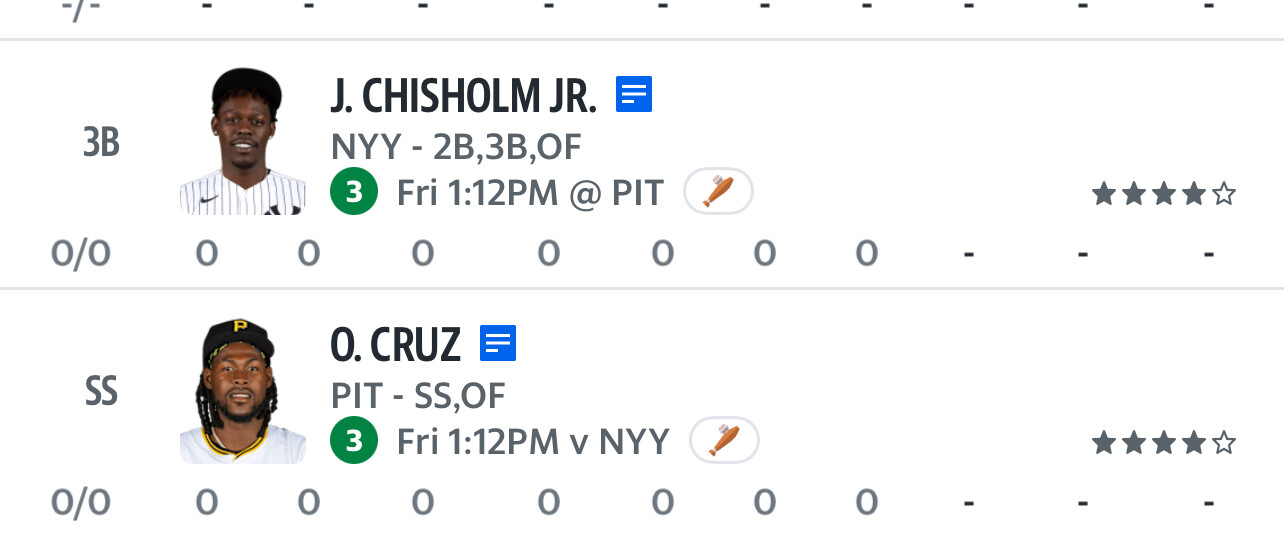
Task: Tap the bat icon beside Cruz's game
Action: (x=724, y=440)
